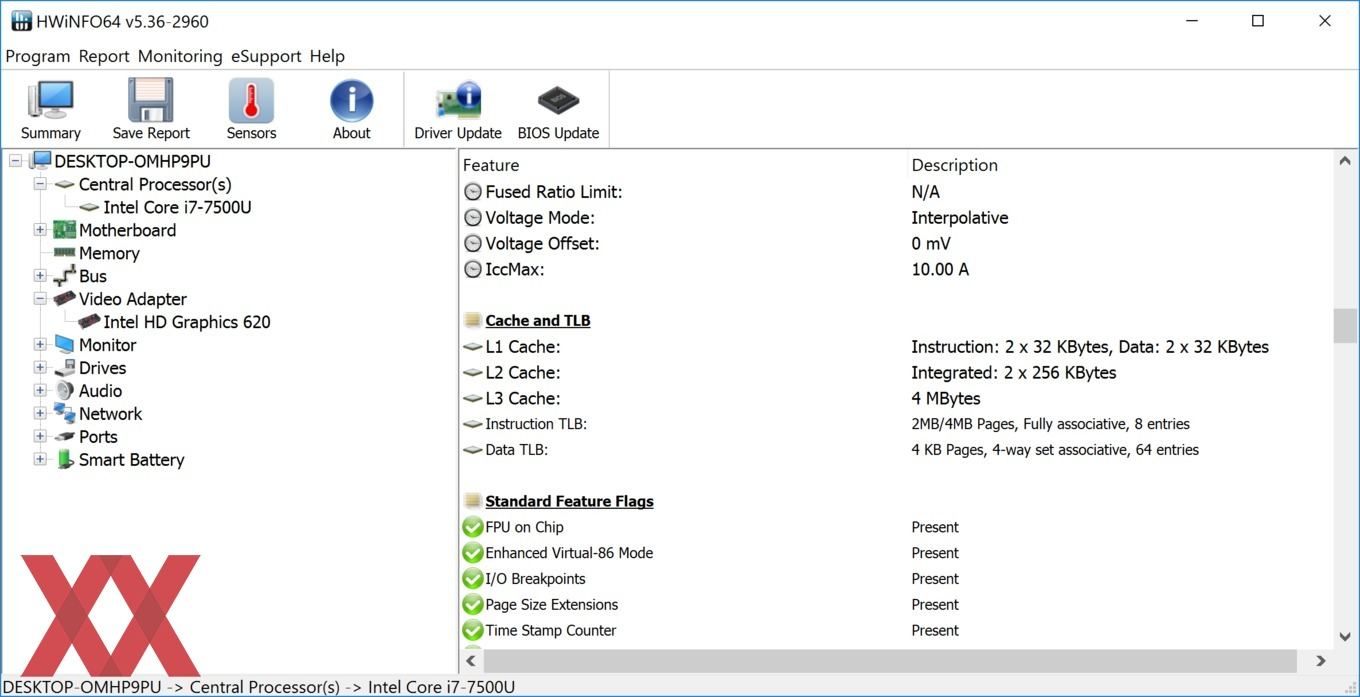Select the Data TLB row
The width and height of the screenshot is (1360, 697).
pos(897,450)
